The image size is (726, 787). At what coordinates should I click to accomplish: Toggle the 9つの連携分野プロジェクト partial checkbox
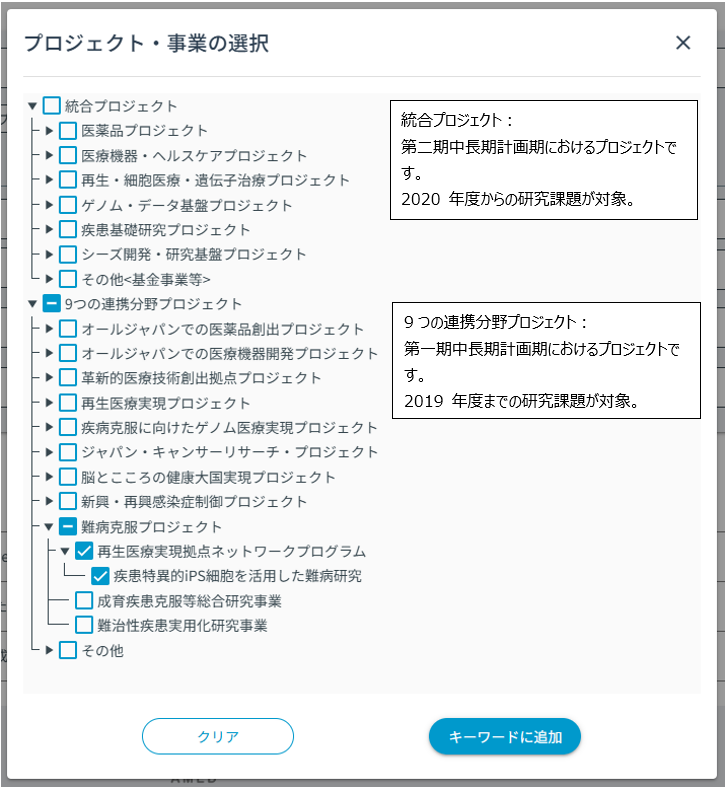(x=52, y=304)
